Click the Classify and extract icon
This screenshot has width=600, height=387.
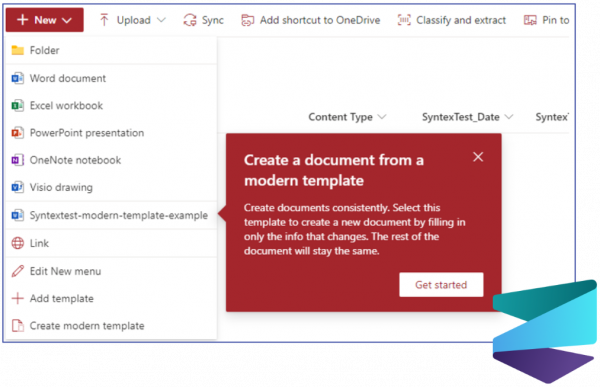click(404, 20)
